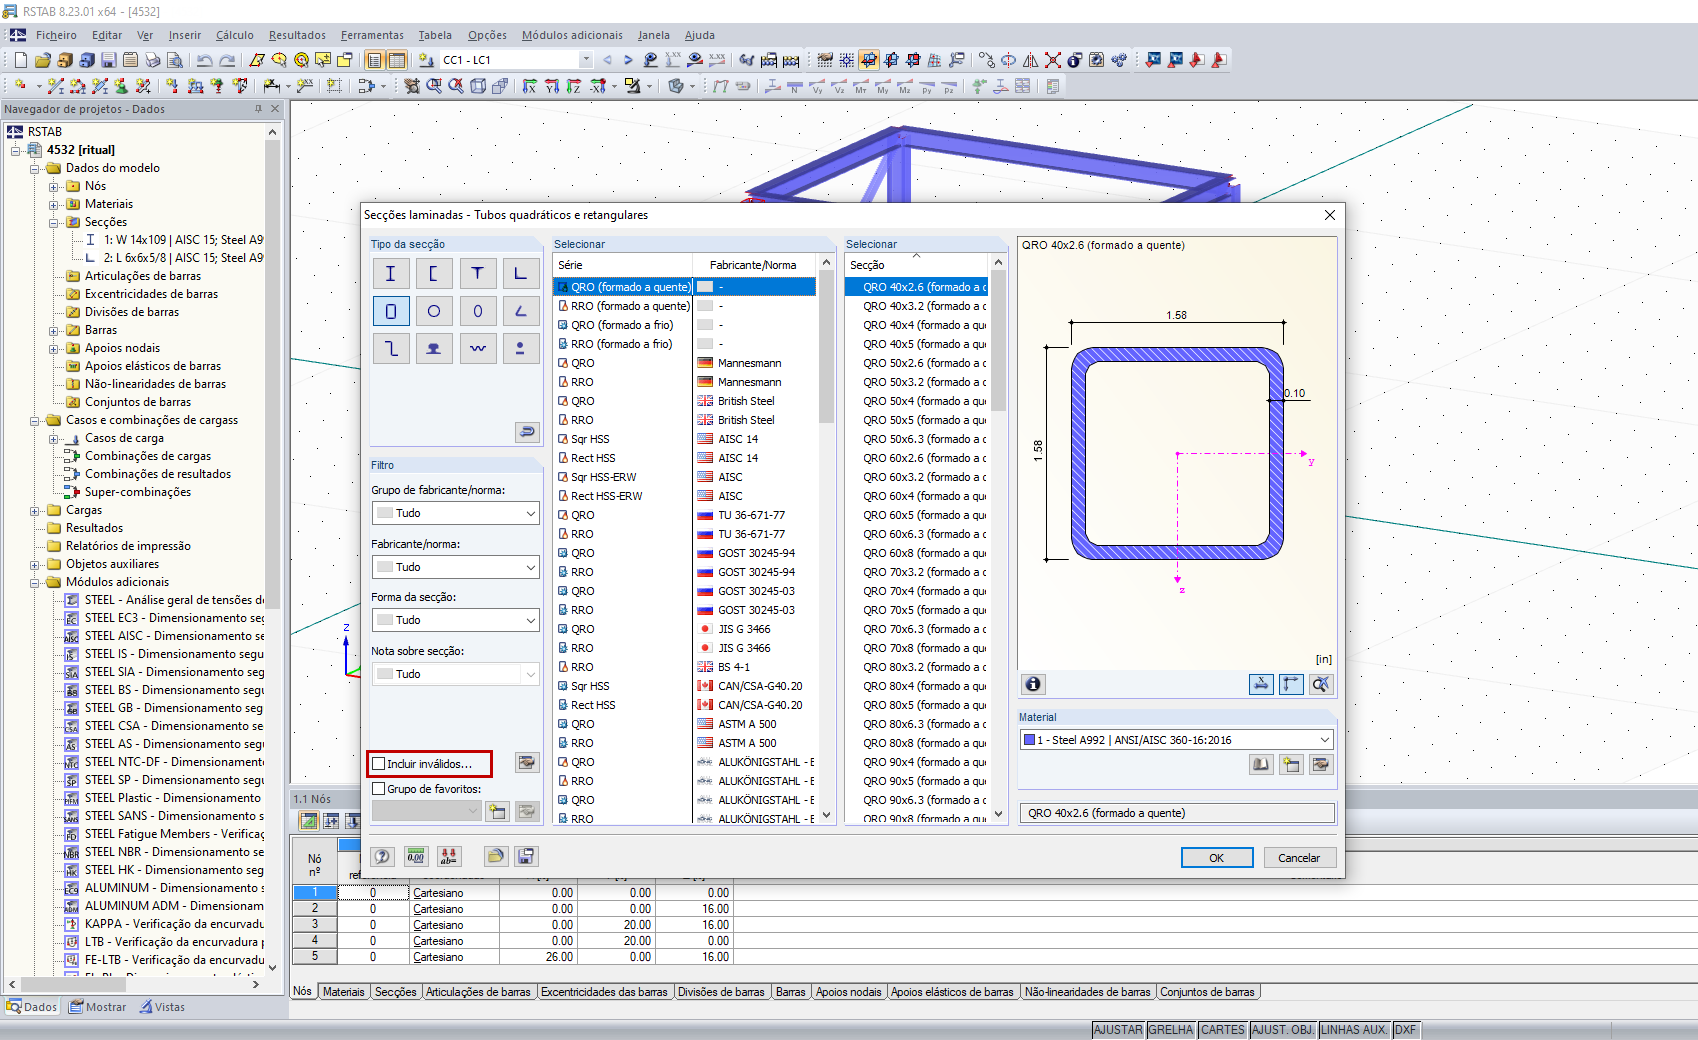Viewport: 1698px width, 1040px height.
Task: Click the save diskette icon in dialog footer
Action: coord(526,857)
